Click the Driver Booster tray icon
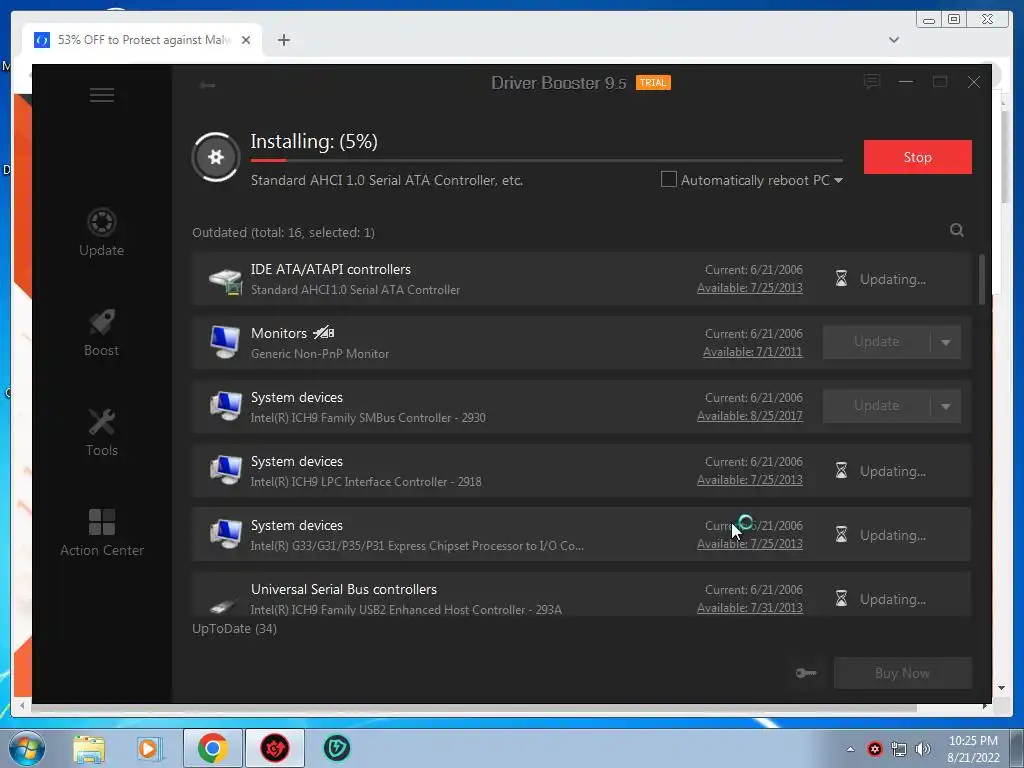This screenshot has width=1024, height=768. click(x=875, y=749)
